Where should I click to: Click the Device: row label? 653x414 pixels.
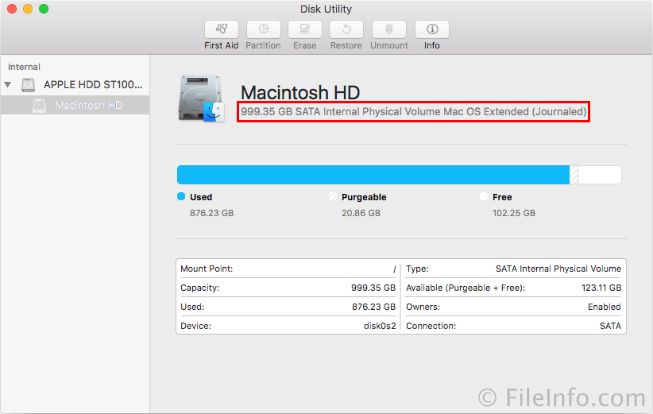pyautogui.click(x=196, y=326)
